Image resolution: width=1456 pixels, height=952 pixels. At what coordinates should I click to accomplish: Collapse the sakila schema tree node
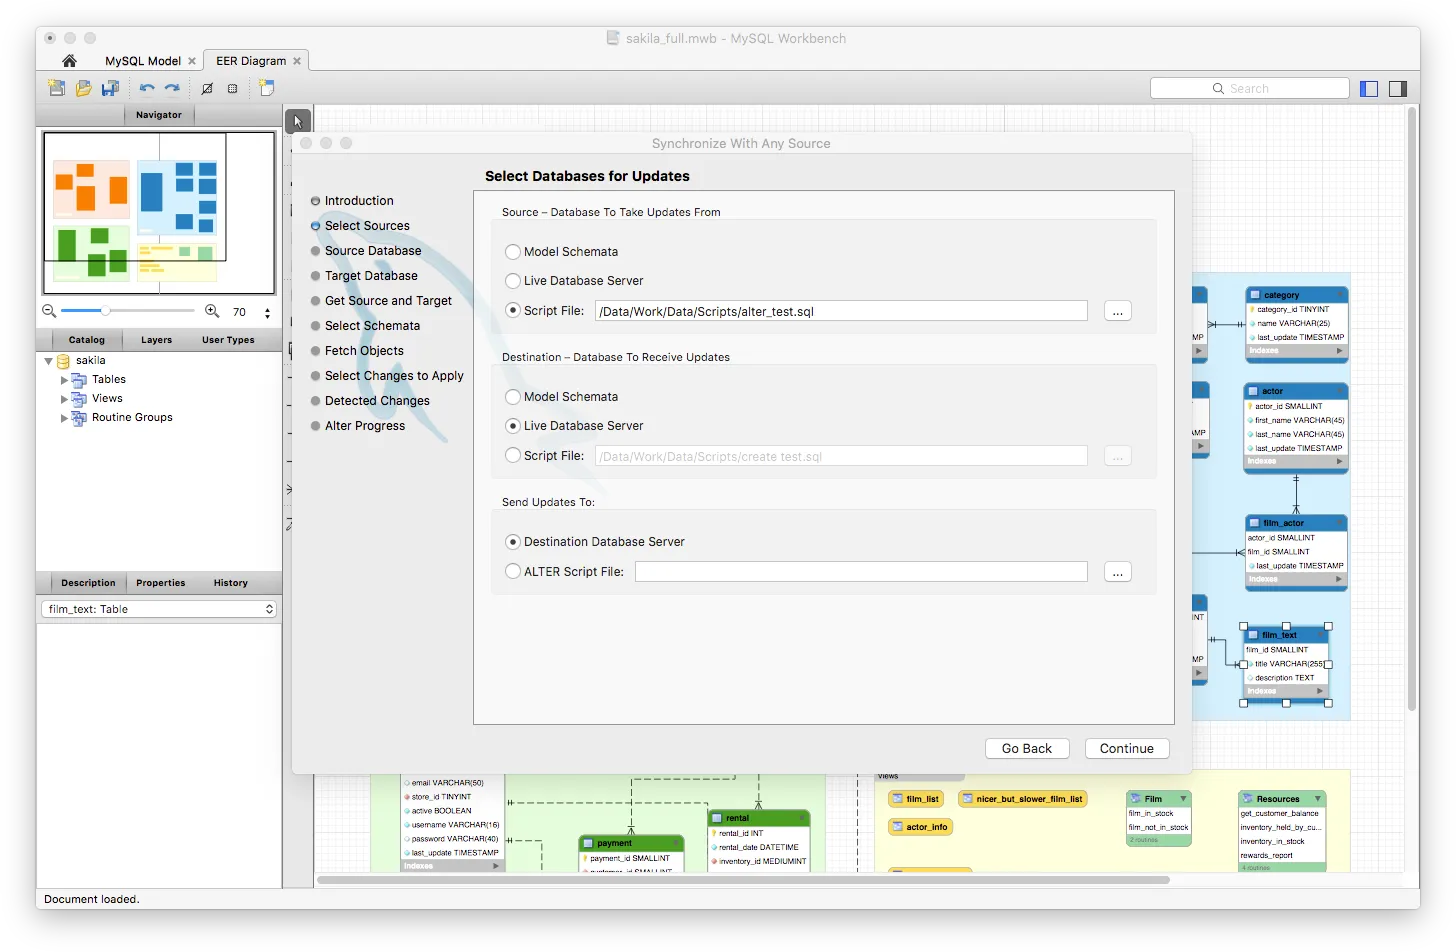tap(48, 361)
